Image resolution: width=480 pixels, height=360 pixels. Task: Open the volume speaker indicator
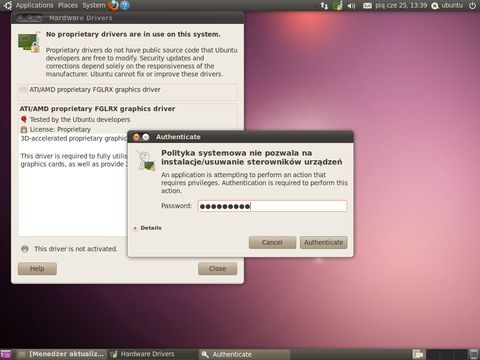(x=351, y=5)
